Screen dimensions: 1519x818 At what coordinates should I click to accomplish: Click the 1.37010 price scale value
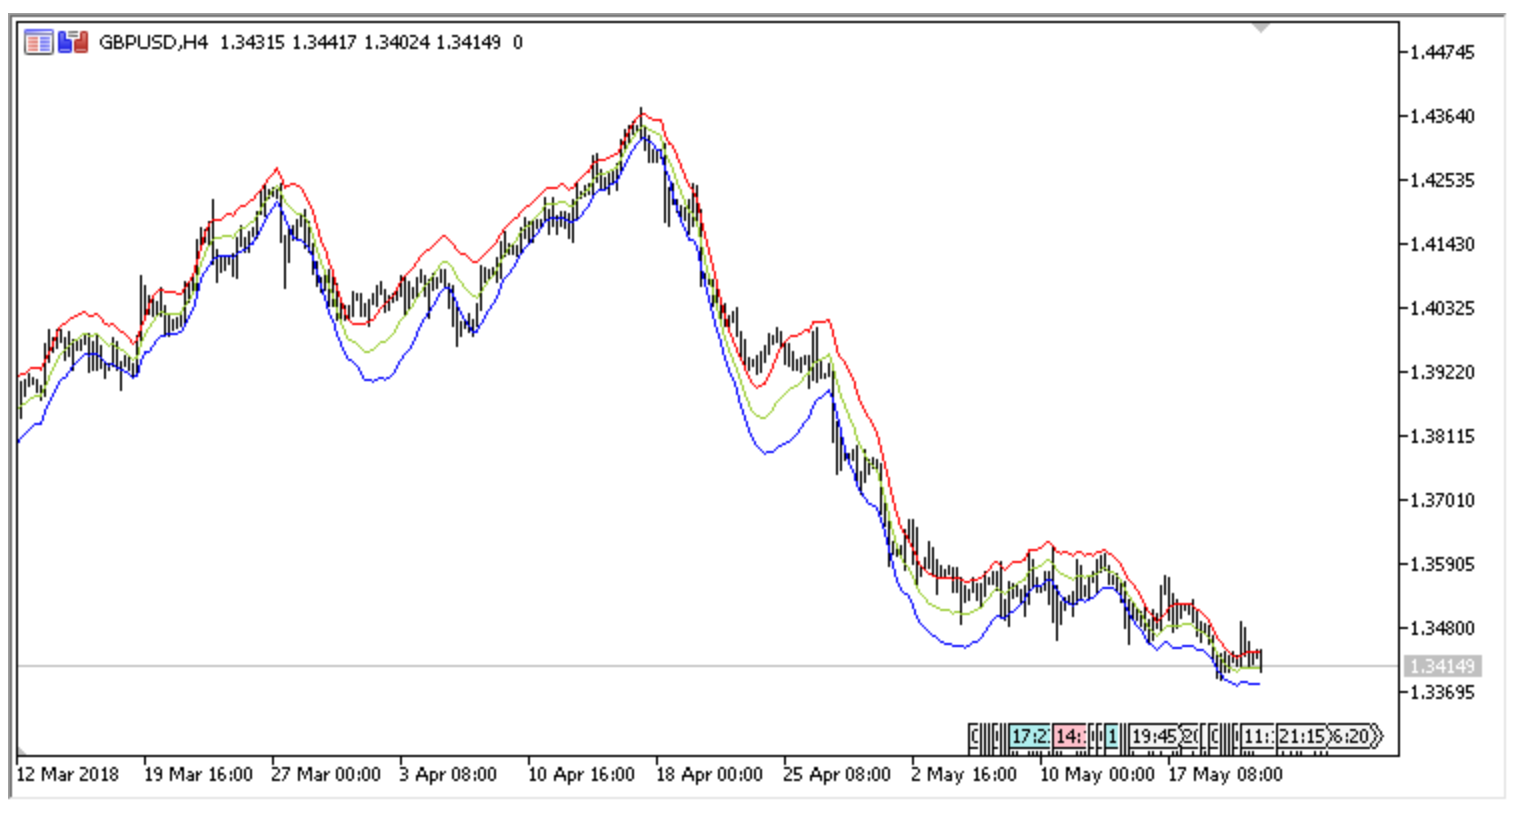click(x=1442, y=500)
